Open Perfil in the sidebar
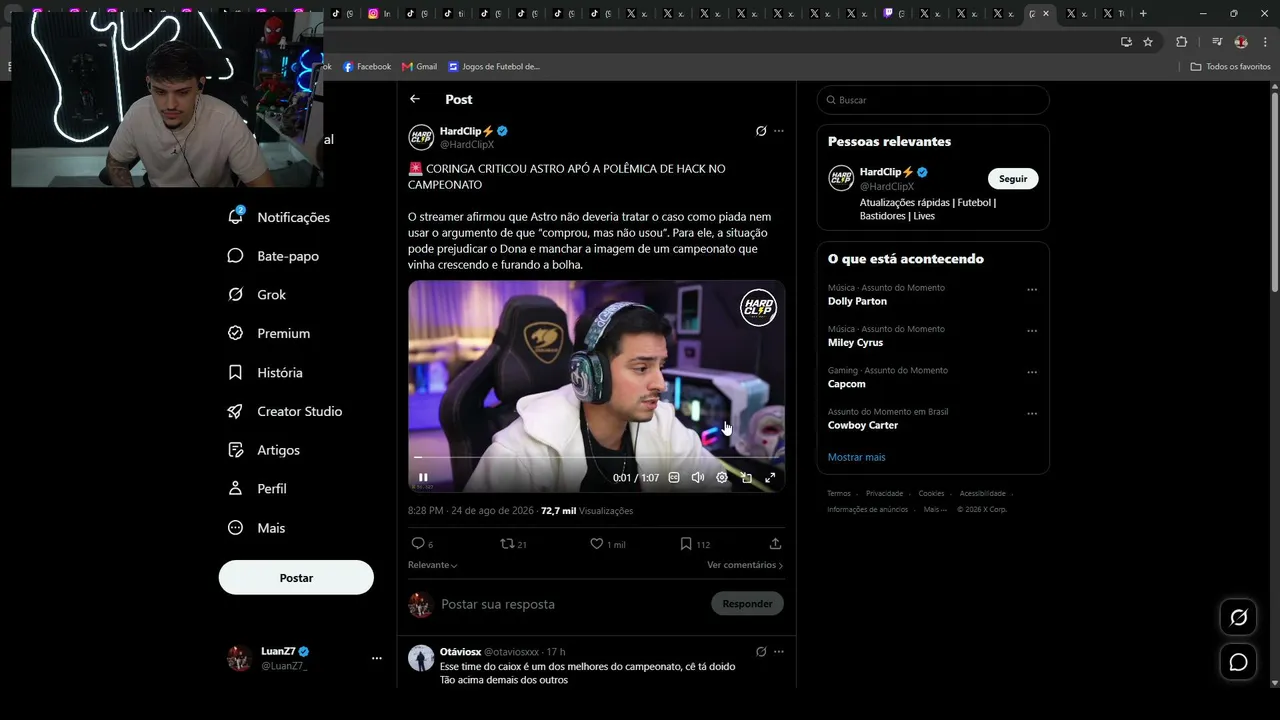The width and height of the screenshot is (1280, 720). point(258,489)
